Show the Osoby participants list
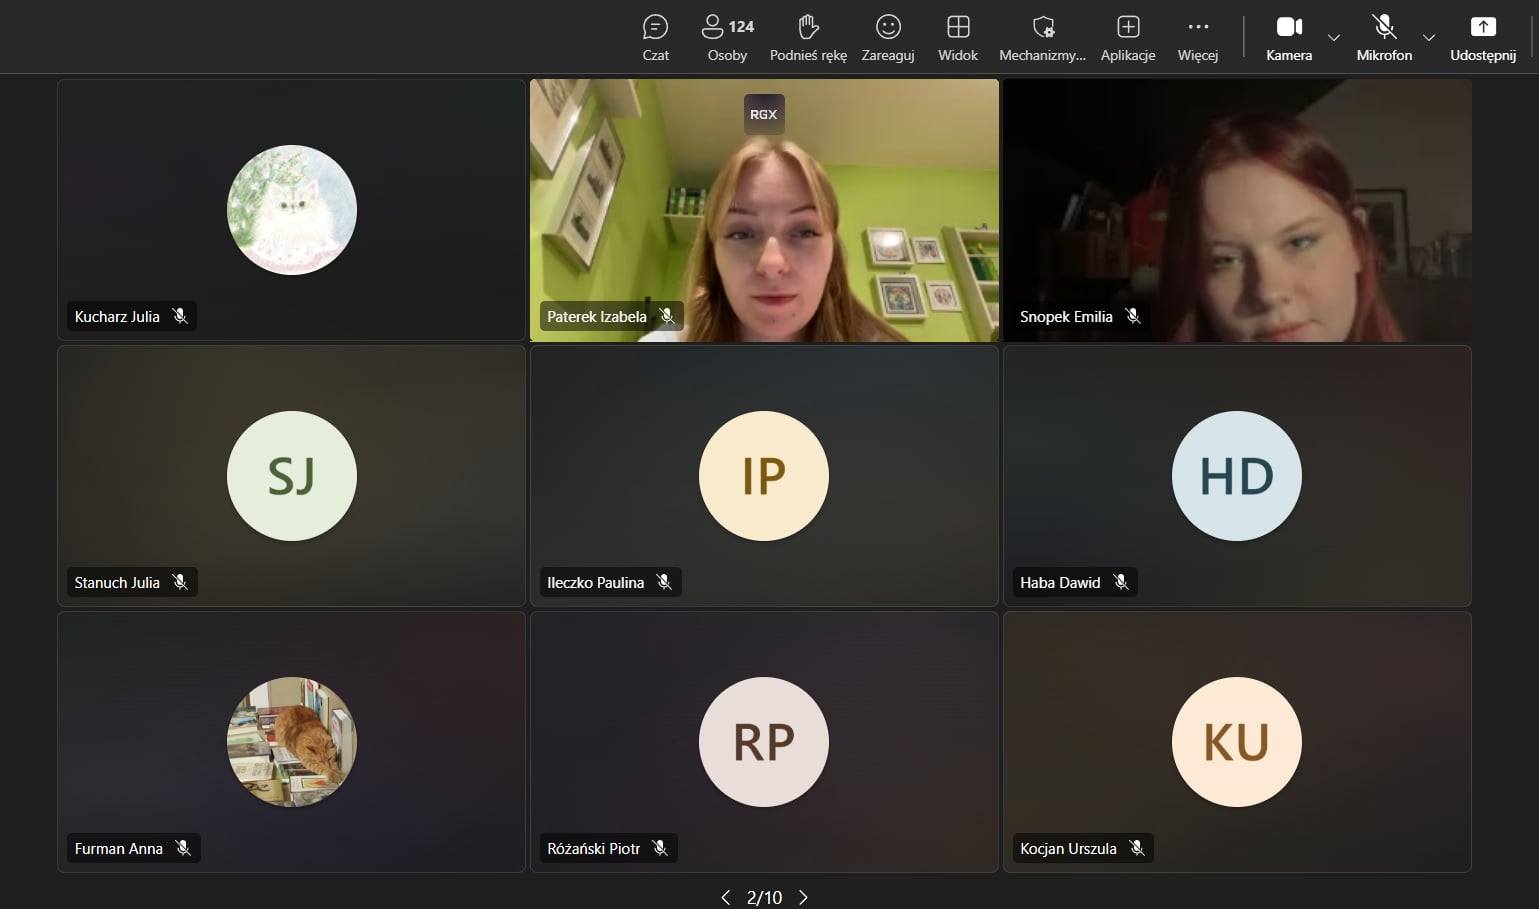This screenshot has height=909, width=1539. point(727,38)
